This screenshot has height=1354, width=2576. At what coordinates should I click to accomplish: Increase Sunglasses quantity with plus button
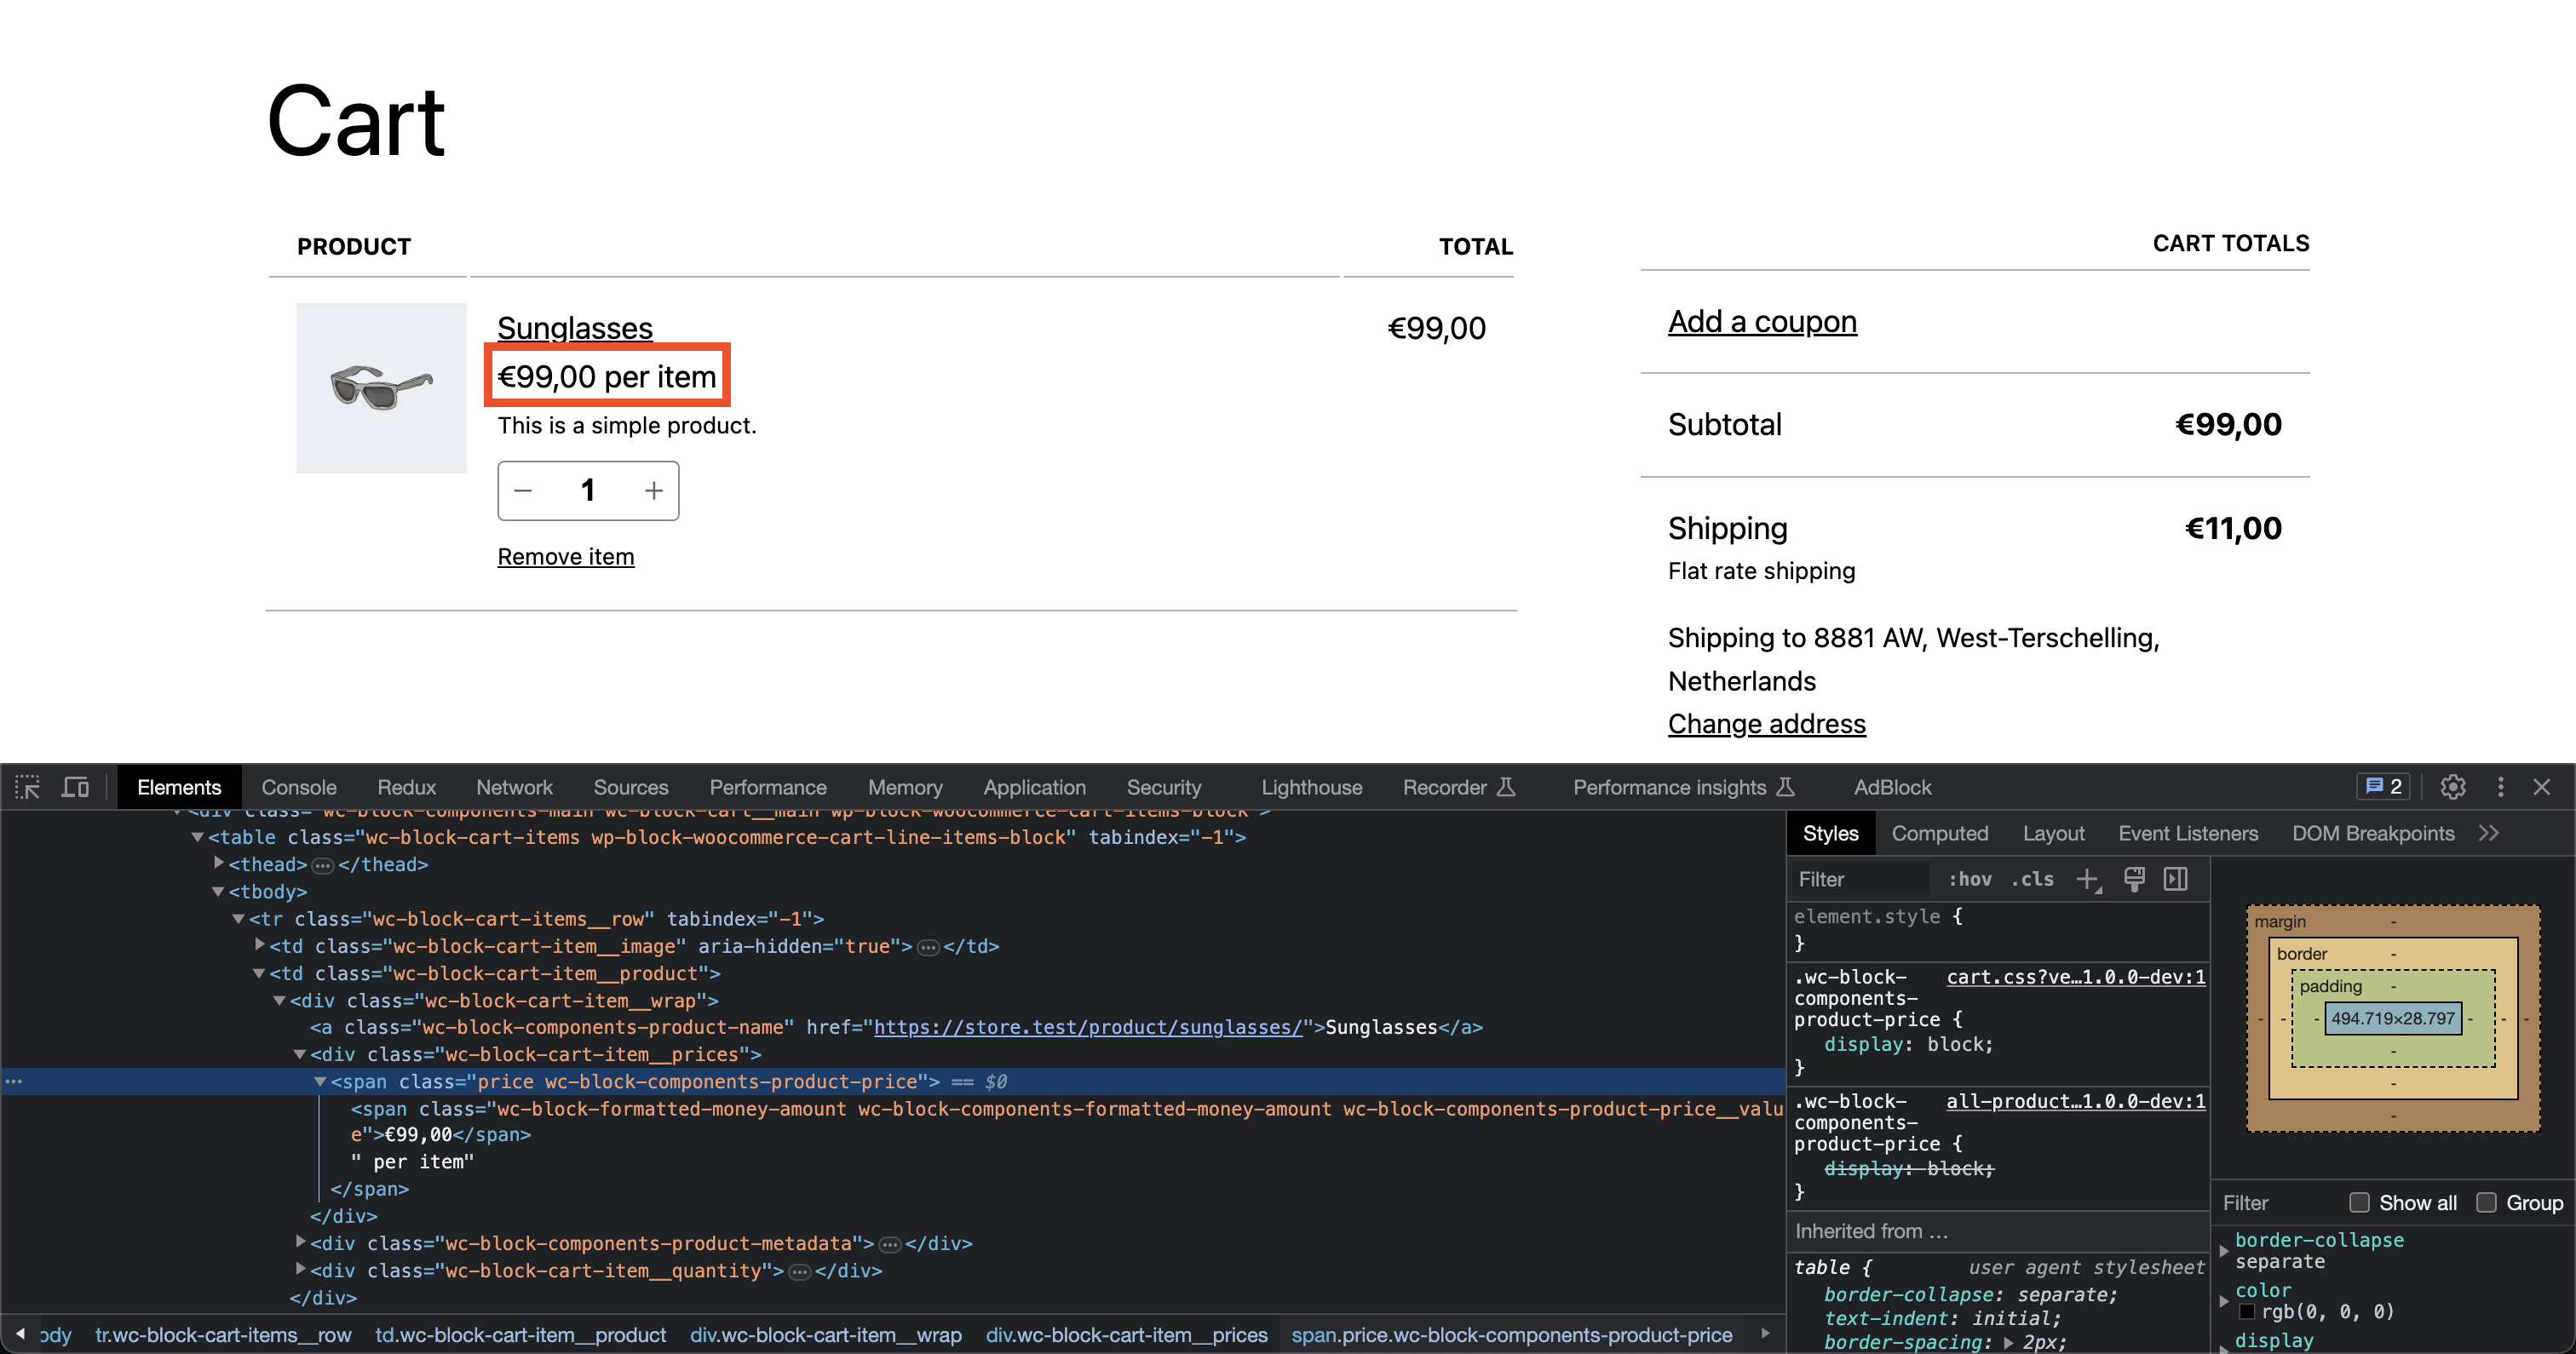(x=653, y=490)
